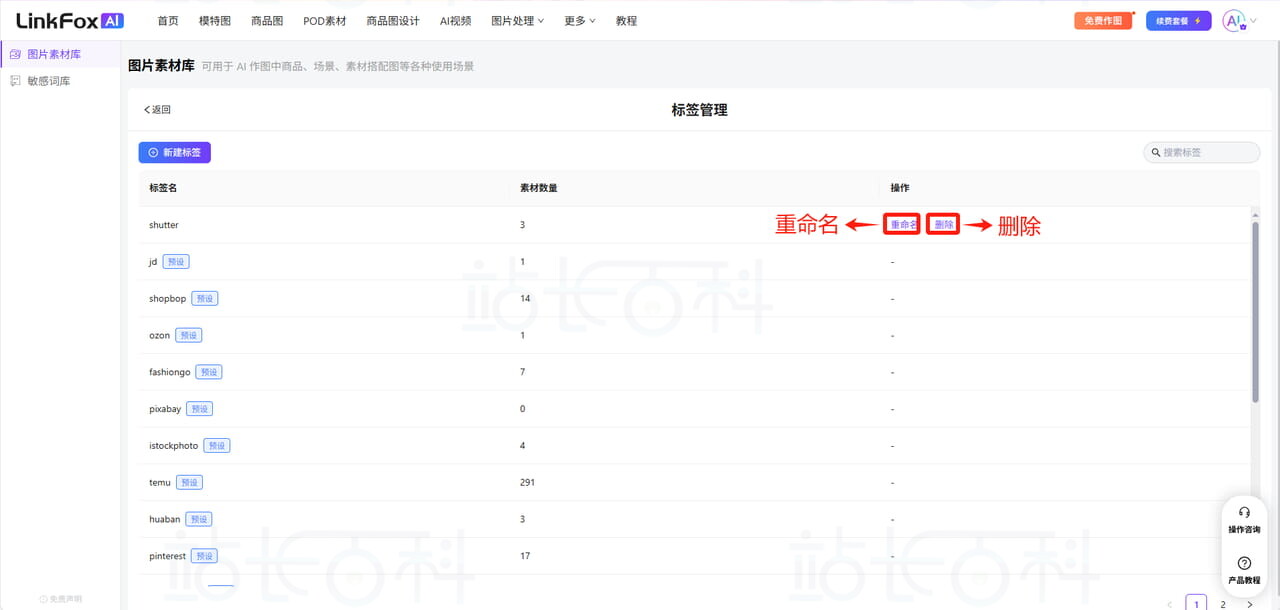Screen dimensions: 1280x610
Task: Go to page 2 in pagination
Action: 1223,604
